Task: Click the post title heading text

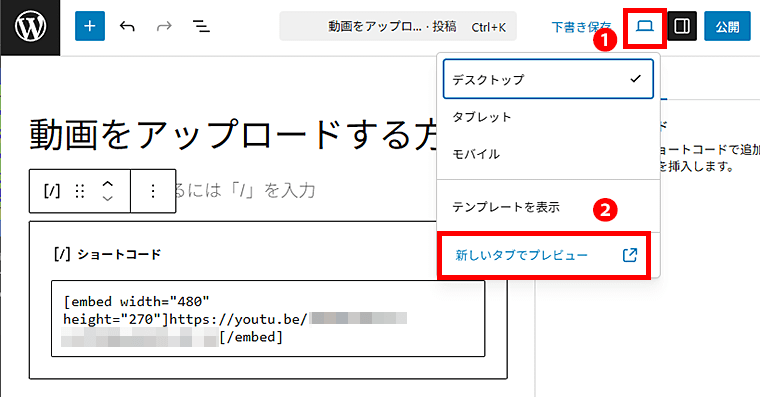Action: [x=234, y=134]
